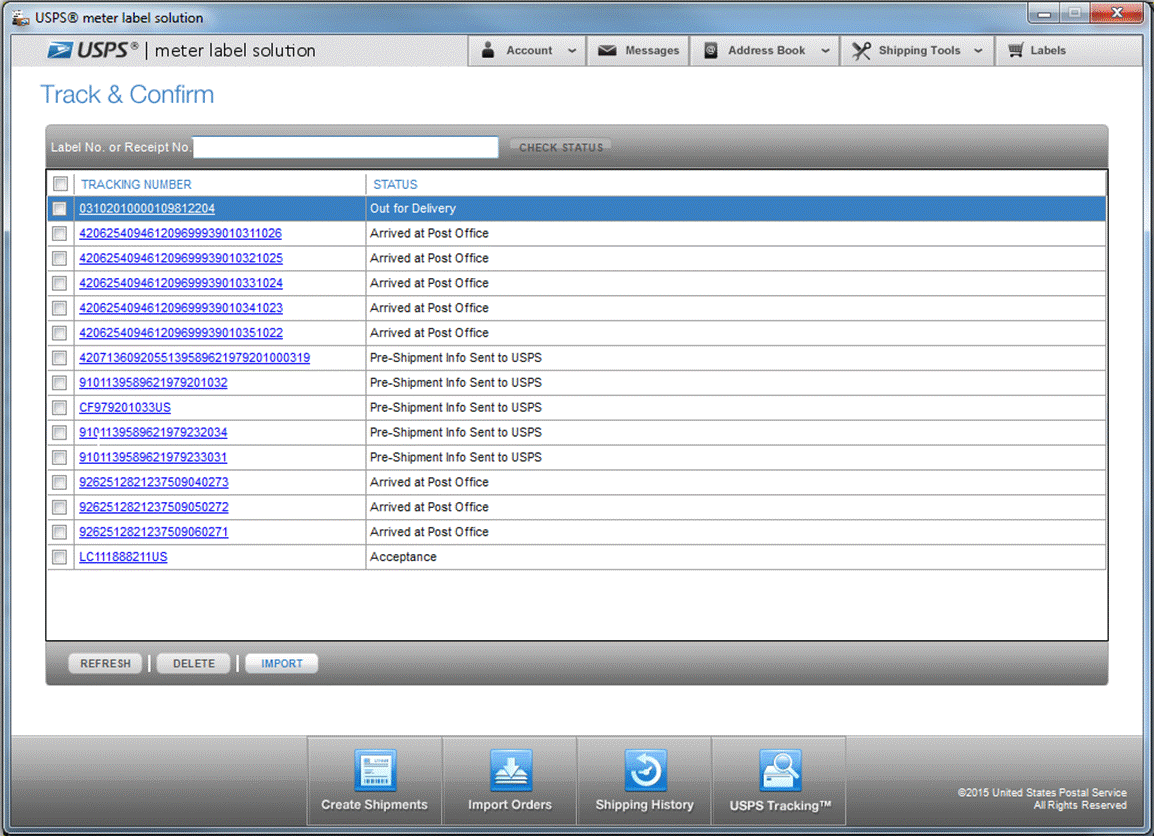The image size is (1154, 836).
Task: Open tracking link LC111888211US
Action: point(124,557)
